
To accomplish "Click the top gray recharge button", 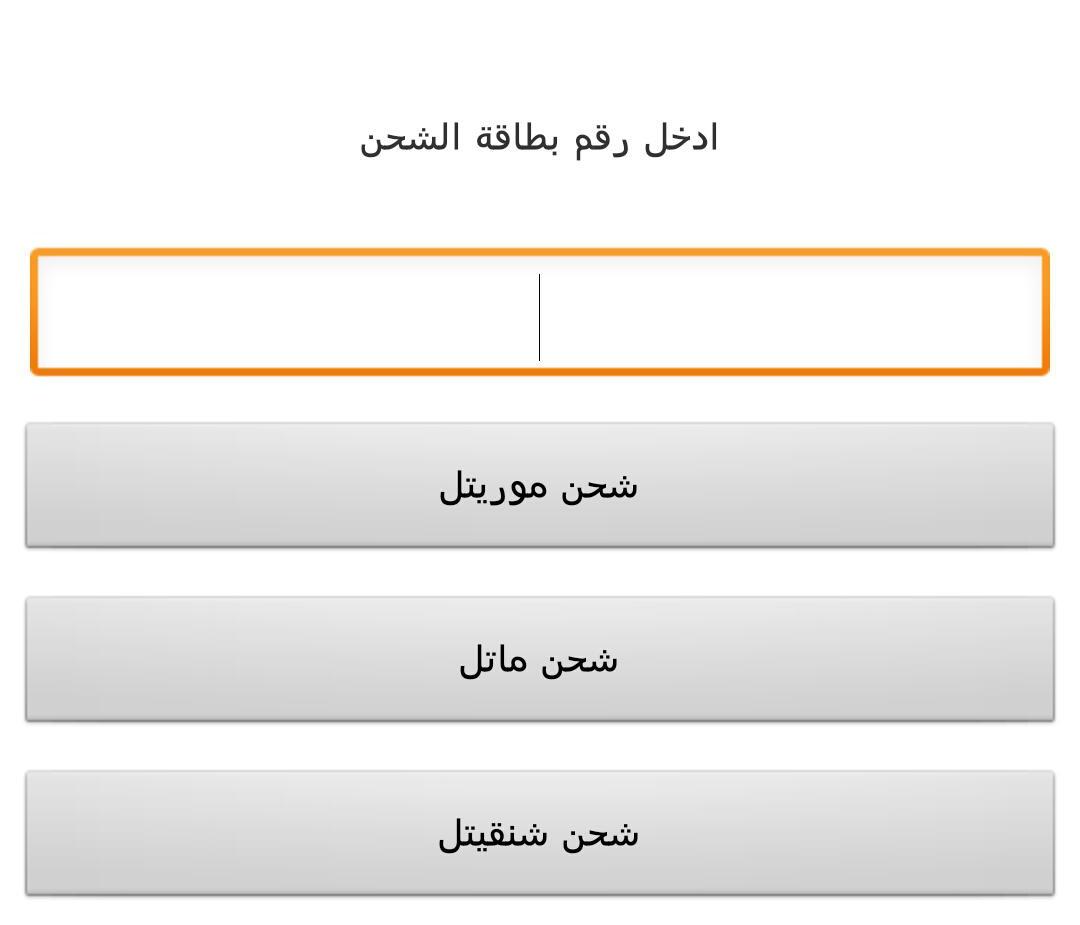I will pos(540,485).
